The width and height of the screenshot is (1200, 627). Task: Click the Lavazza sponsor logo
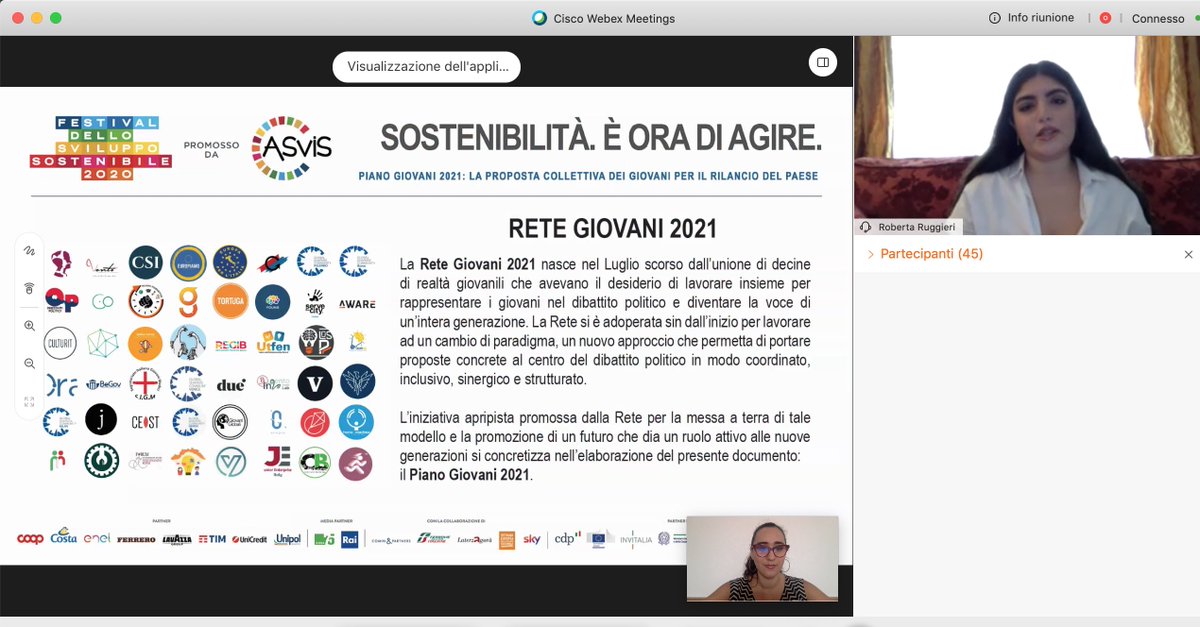[177, 539]
